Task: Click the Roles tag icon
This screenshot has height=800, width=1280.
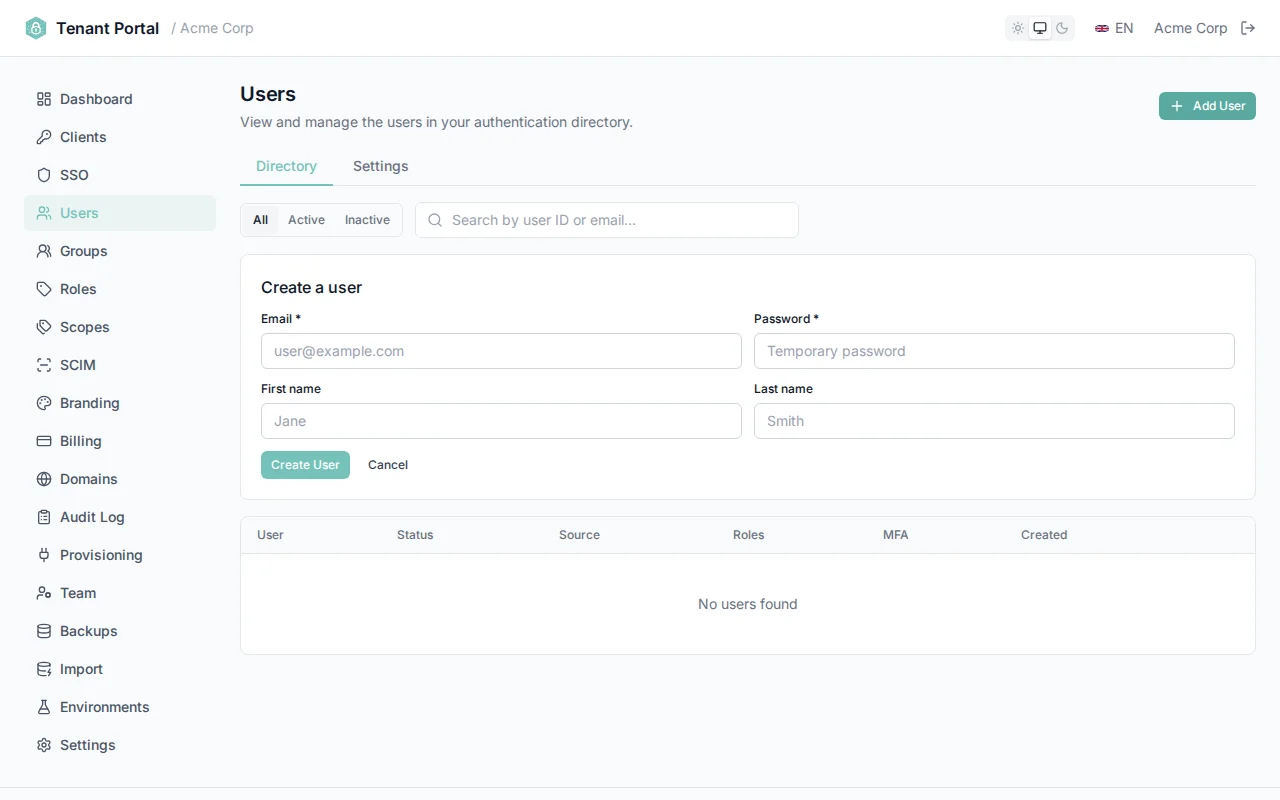Action: (44, 289)
